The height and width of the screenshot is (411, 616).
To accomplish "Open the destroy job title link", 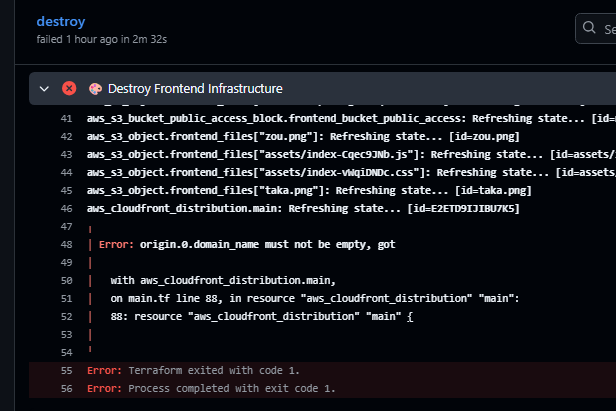I will coord(61,21).
